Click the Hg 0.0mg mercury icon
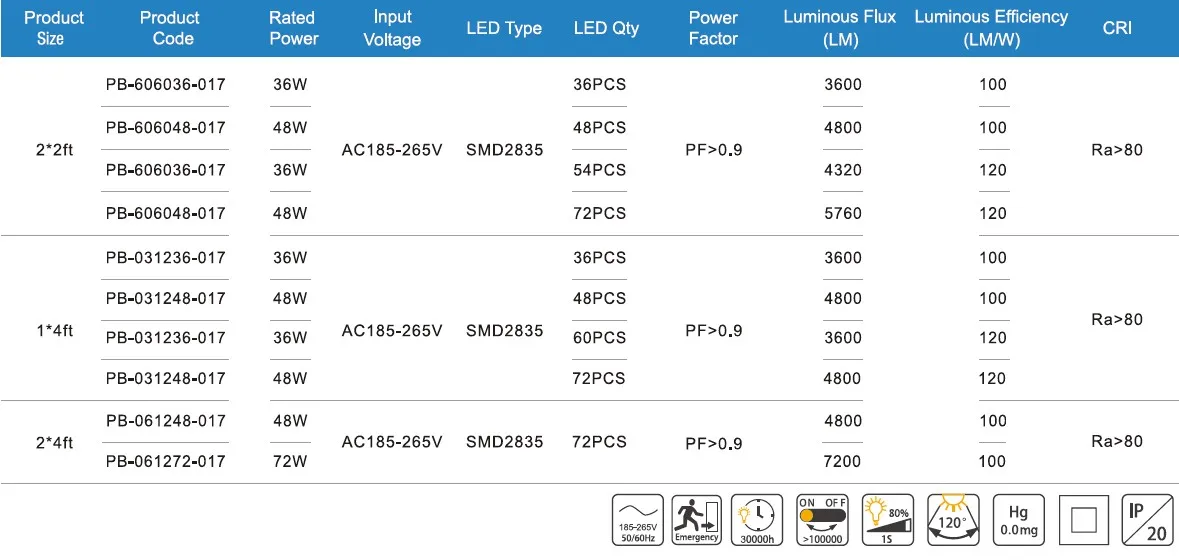The height and width of the screenshot is (560, 1179). pyautogui.click(x=1018, y=519)
